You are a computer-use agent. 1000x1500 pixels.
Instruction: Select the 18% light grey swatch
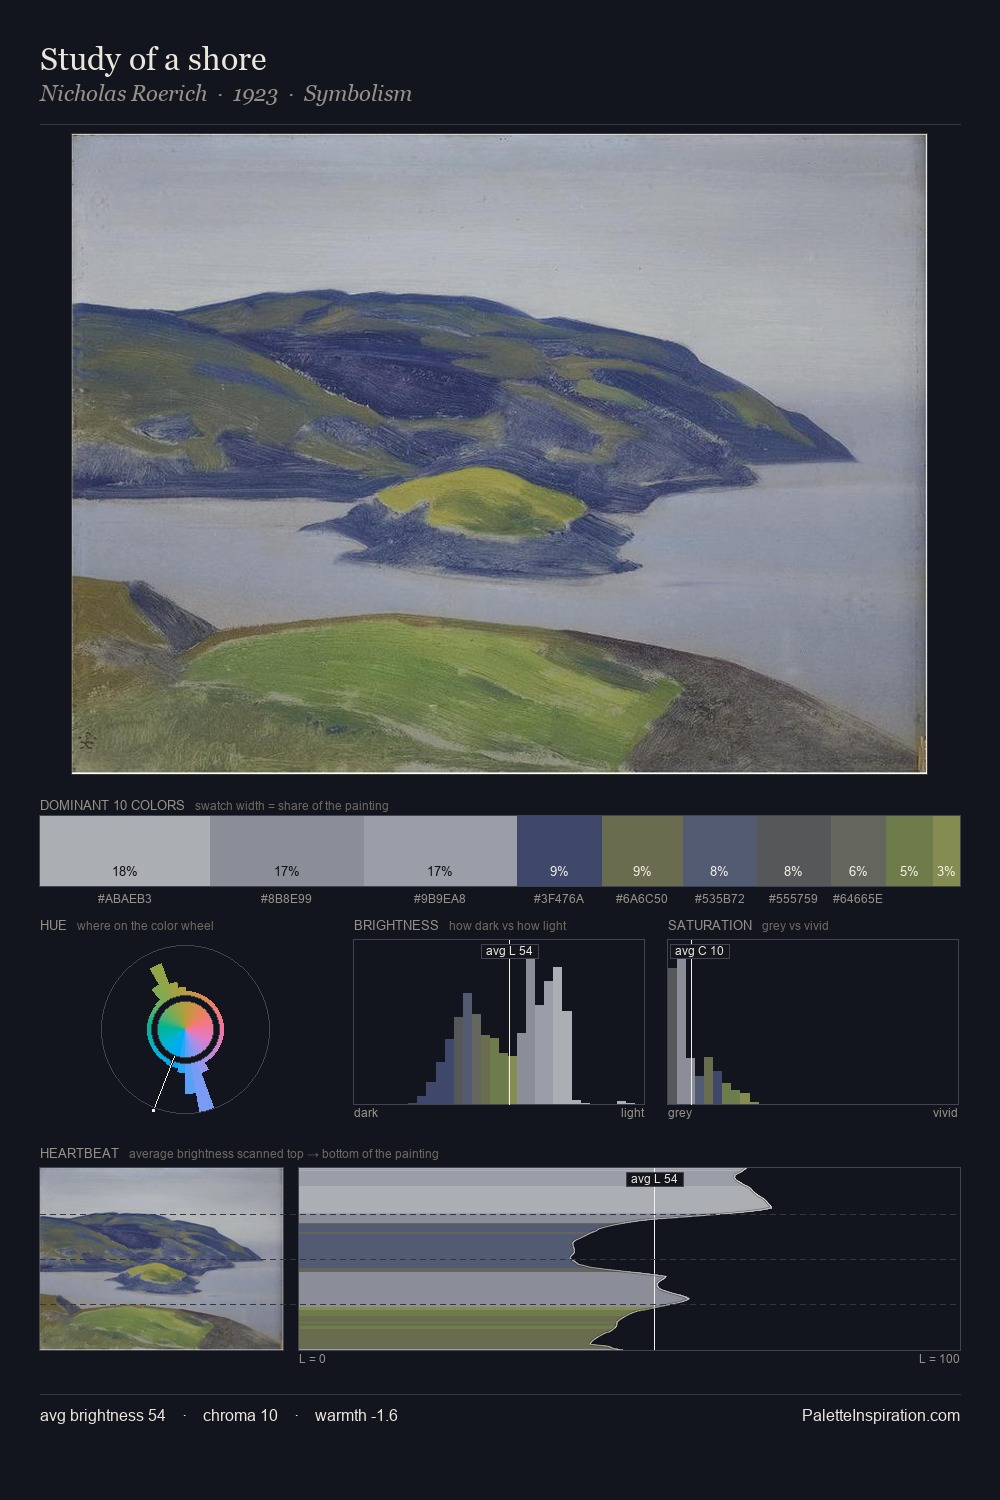[x=125, y=851]
